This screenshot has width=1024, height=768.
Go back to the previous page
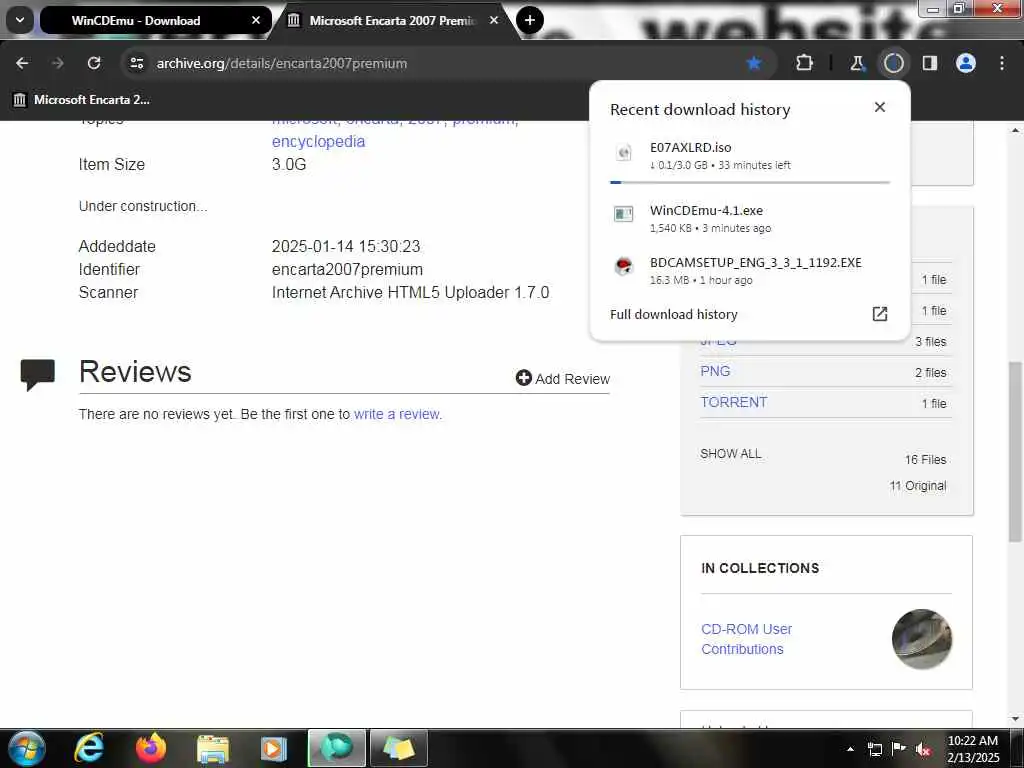[x=22, y=63]
